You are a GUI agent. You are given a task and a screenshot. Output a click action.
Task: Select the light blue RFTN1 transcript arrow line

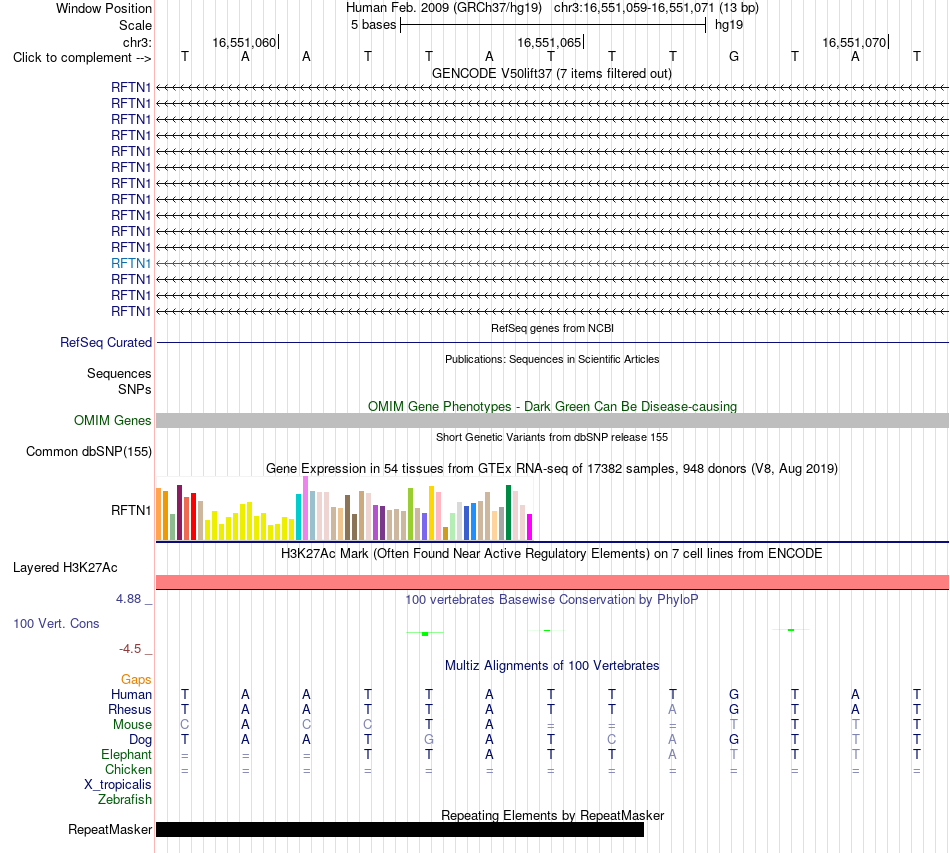[553, 264]
